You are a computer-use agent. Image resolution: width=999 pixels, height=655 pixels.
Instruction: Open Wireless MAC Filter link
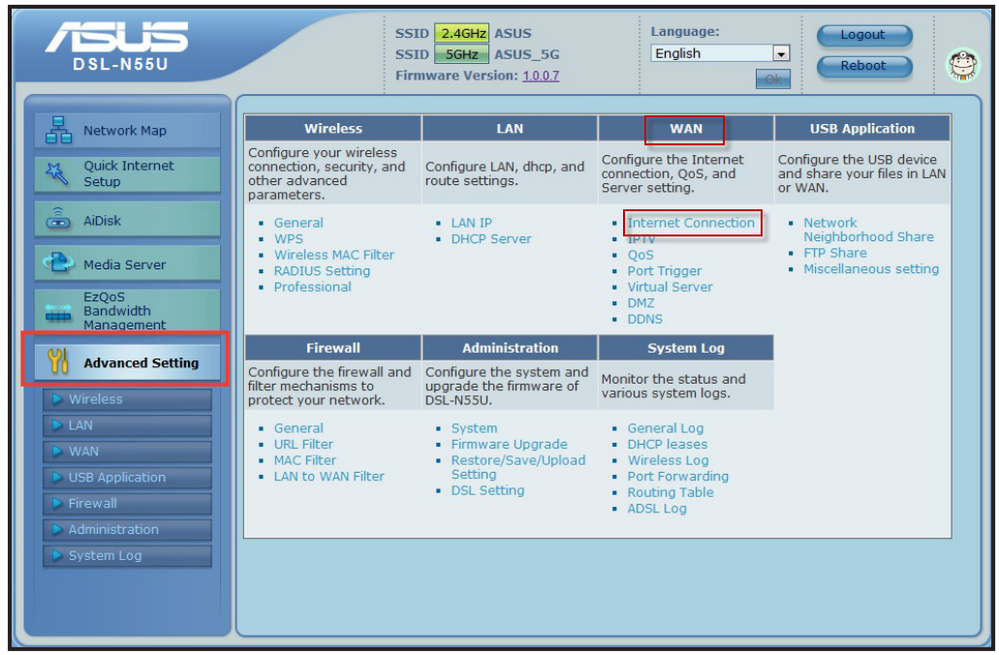coord(334,255)
